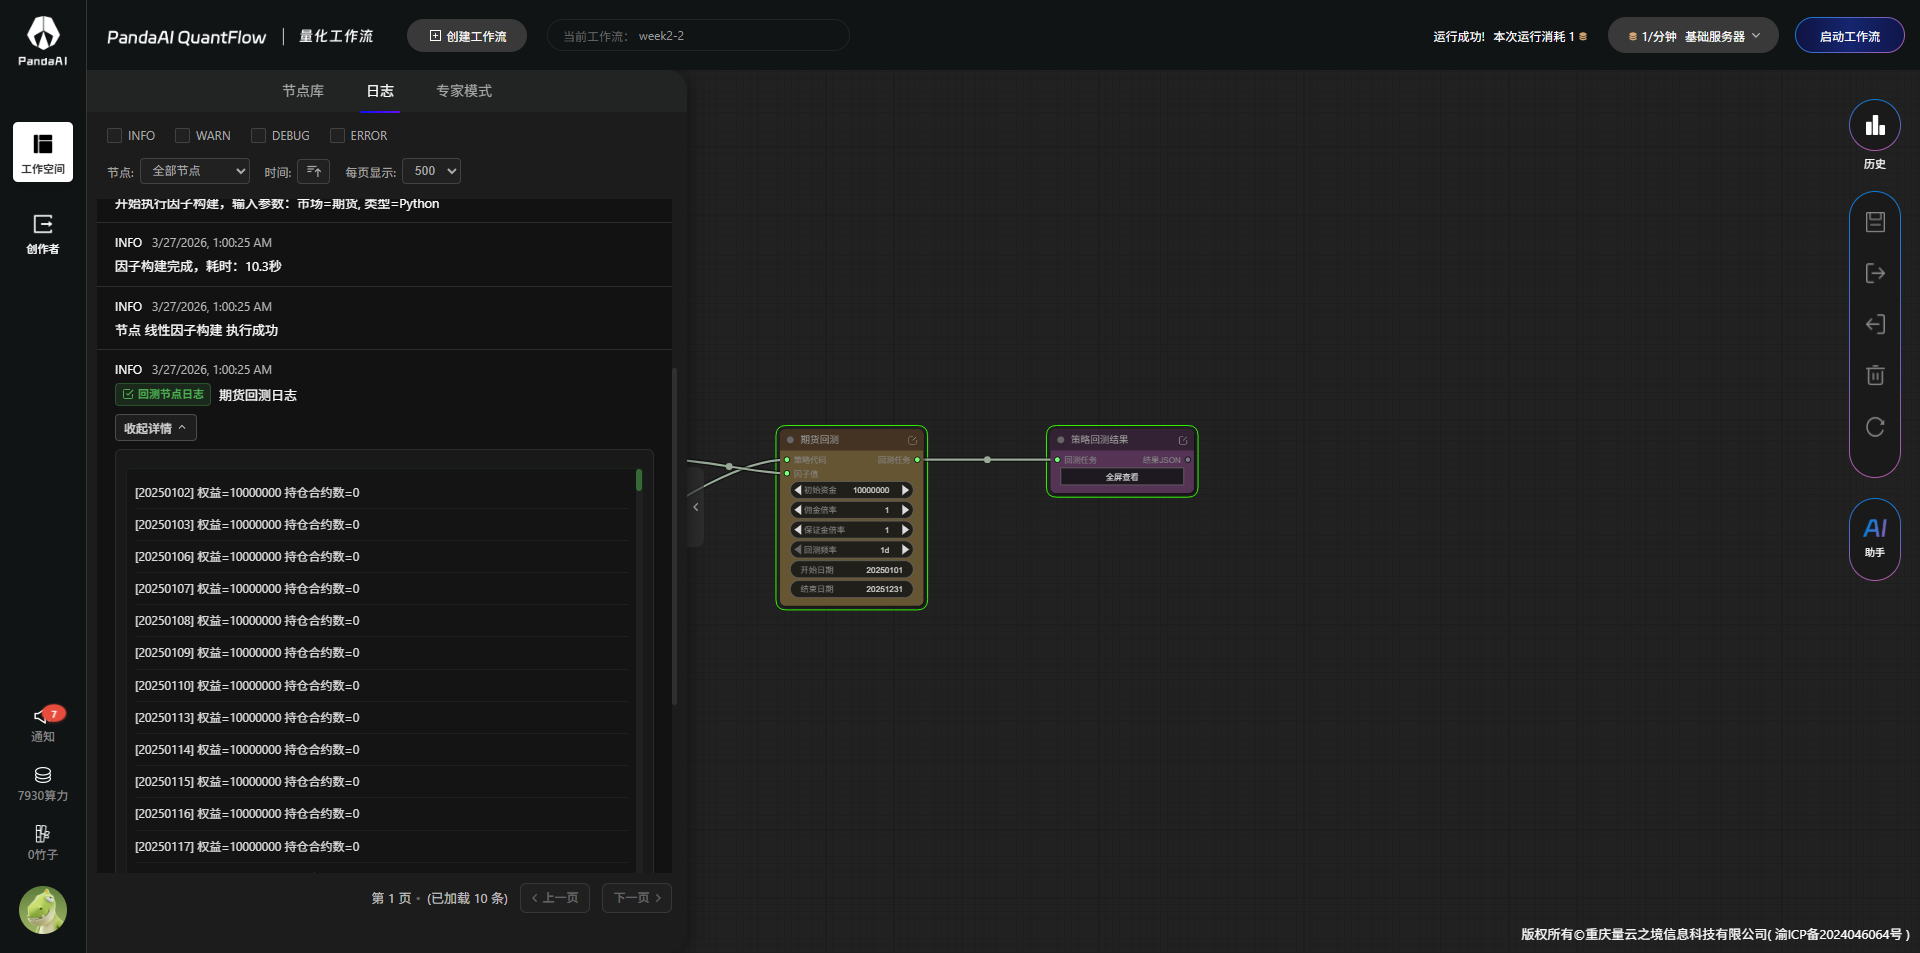This screenshot has width=1920, height=953.
Task: Open the 历史 history chart icon
Action: (1874, 126)
